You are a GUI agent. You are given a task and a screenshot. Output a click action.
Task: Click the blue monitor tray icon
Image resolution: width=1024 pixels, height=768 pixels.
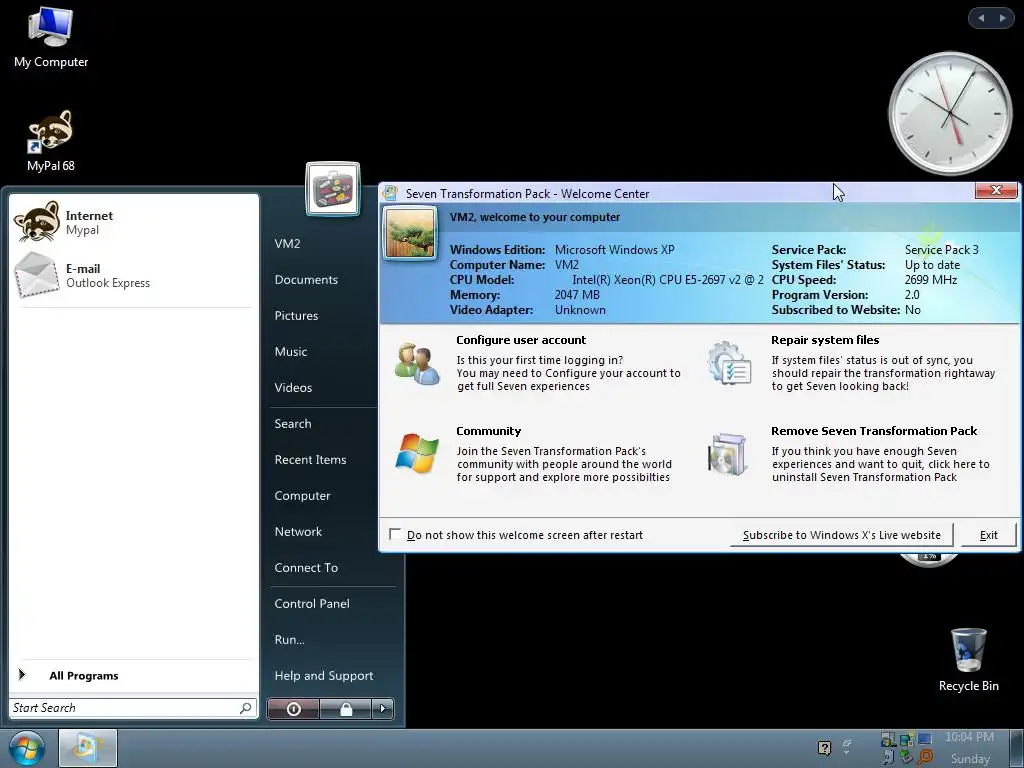pos(925,739)
